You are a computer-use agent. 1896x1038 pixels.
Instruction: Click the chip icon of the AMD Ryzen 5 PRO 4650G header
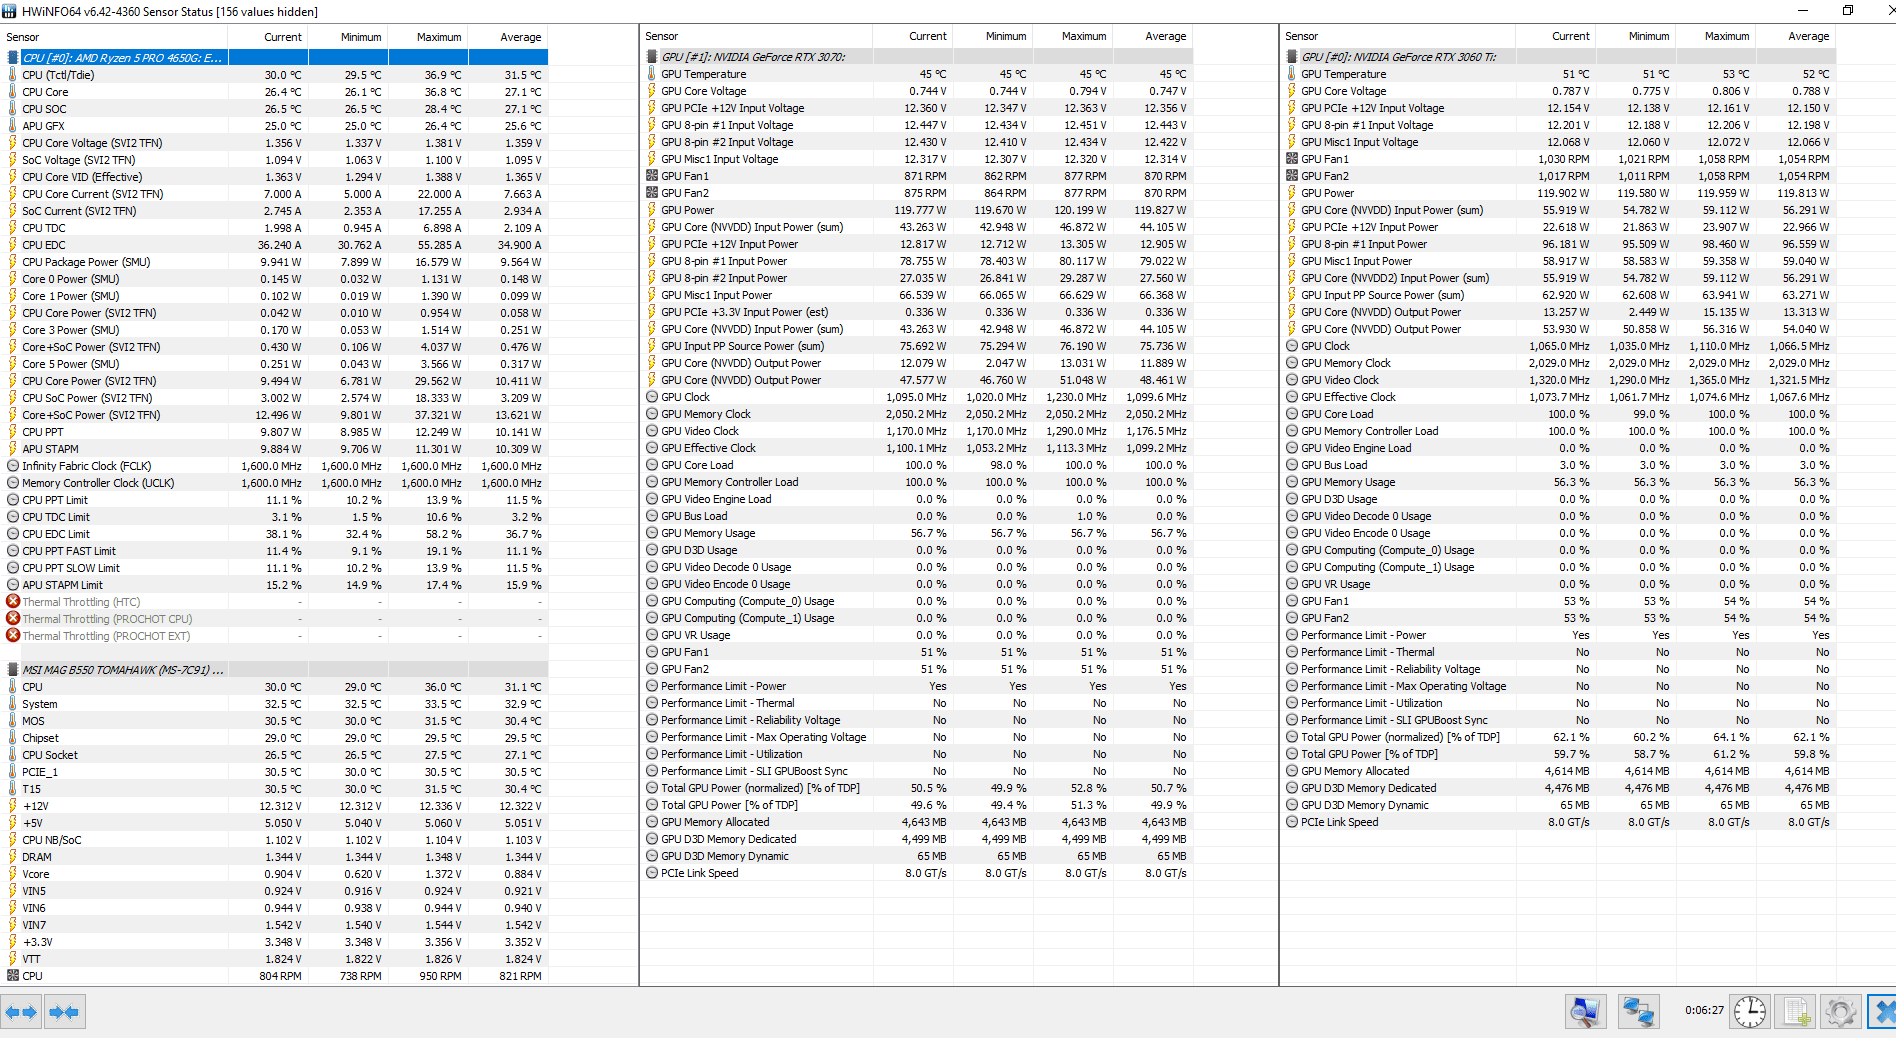coord(13,58)
